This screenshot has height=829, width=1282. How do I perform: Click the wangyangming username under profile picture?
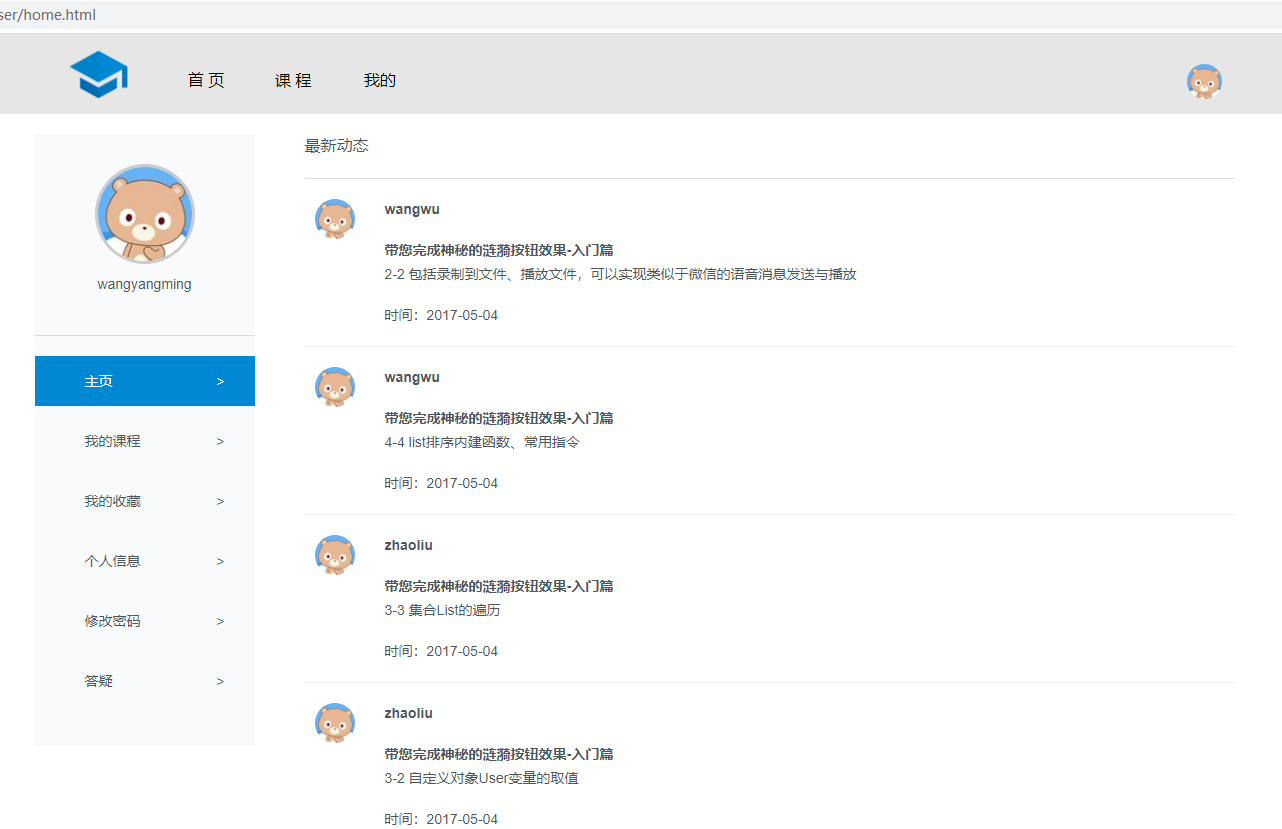[x=145, y=284]
